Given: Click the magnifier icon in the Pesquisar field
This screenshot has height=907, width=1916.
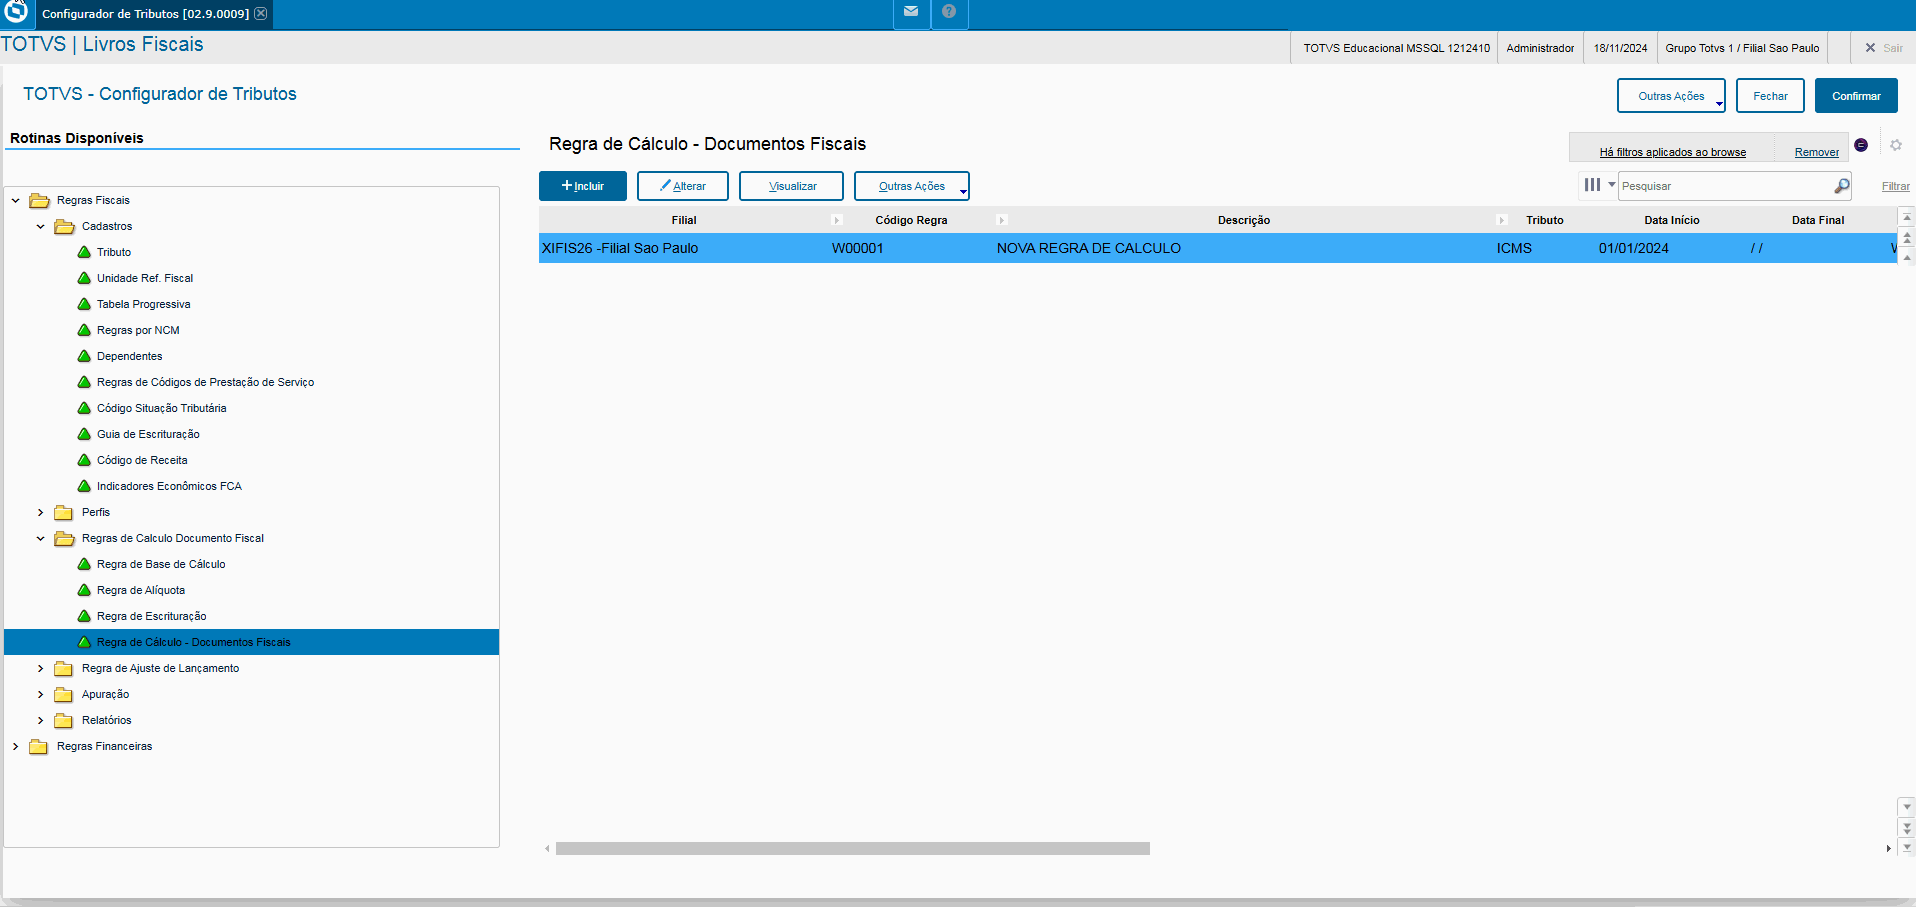Looking at the screenshot, I should click(x=1841, y=186).
